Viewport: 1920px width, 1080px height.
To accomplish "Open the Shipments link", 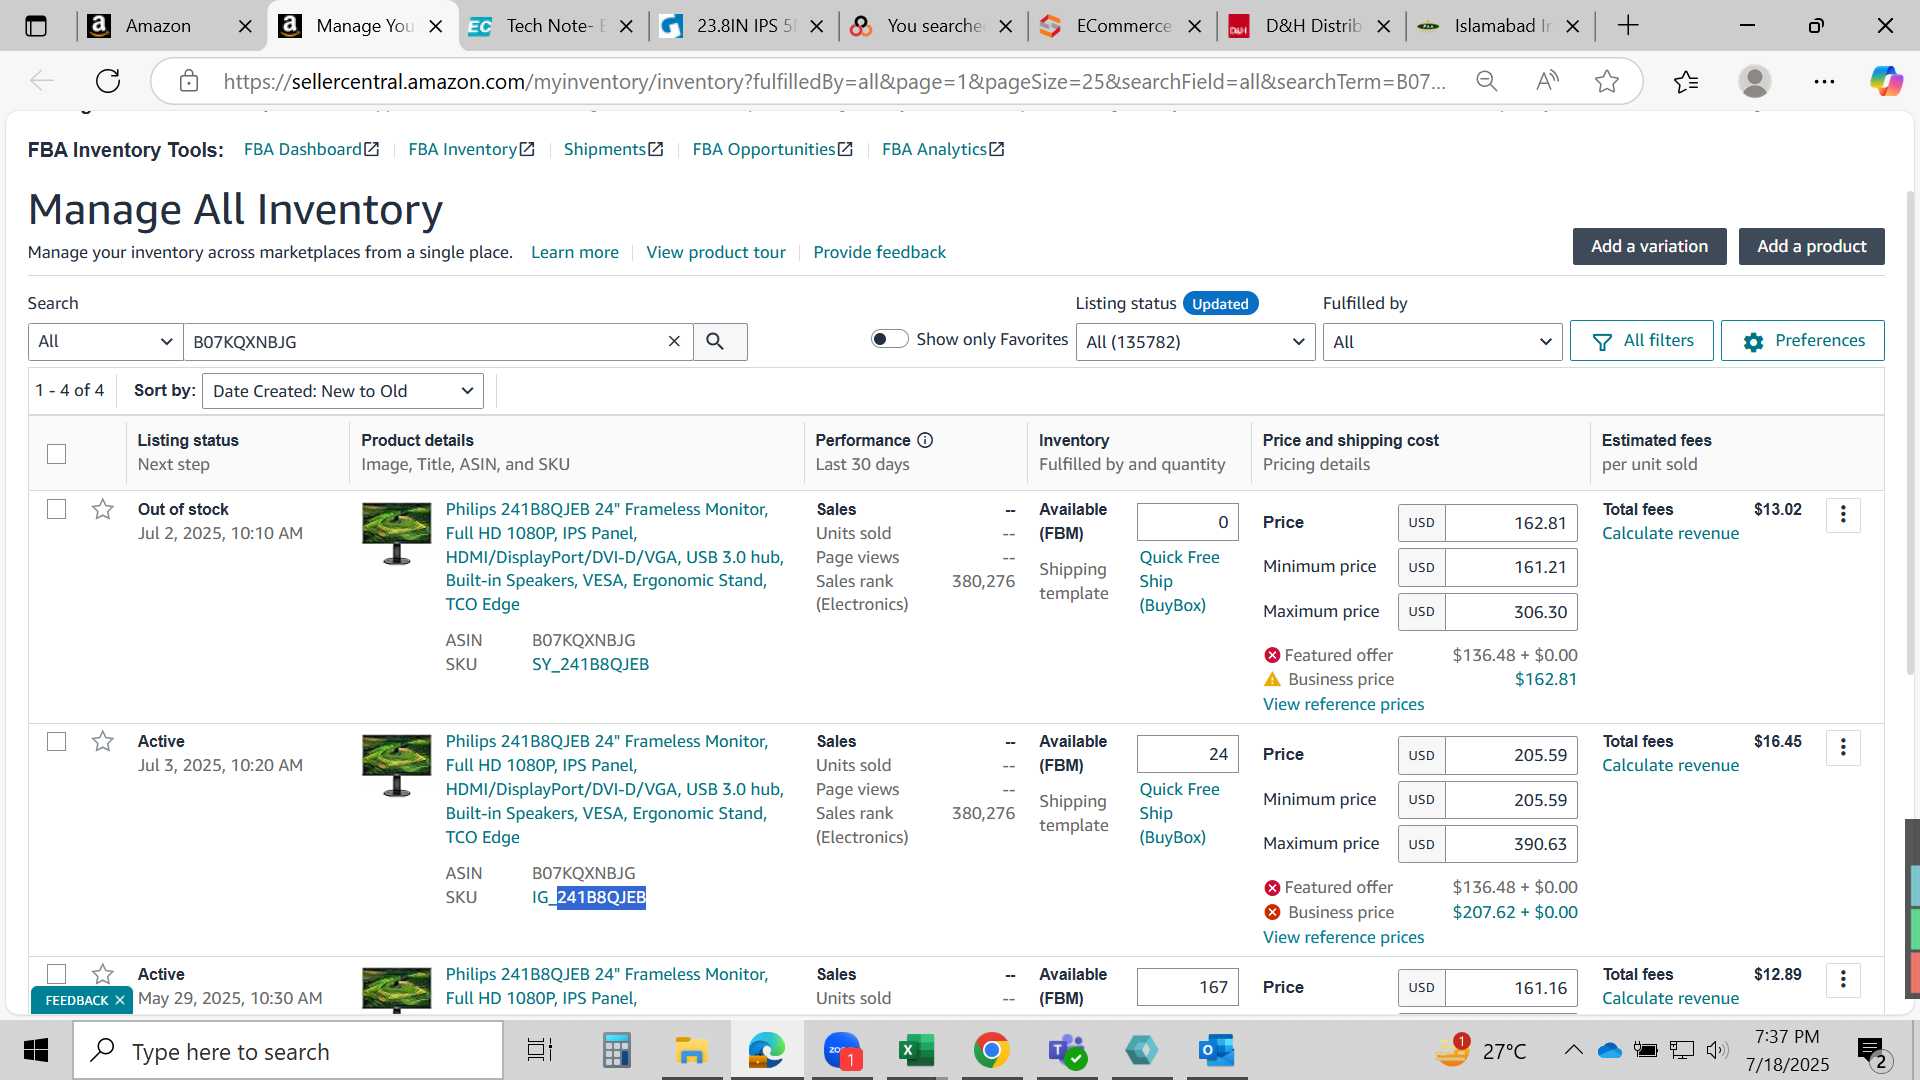I will click(x=613, y=149).
